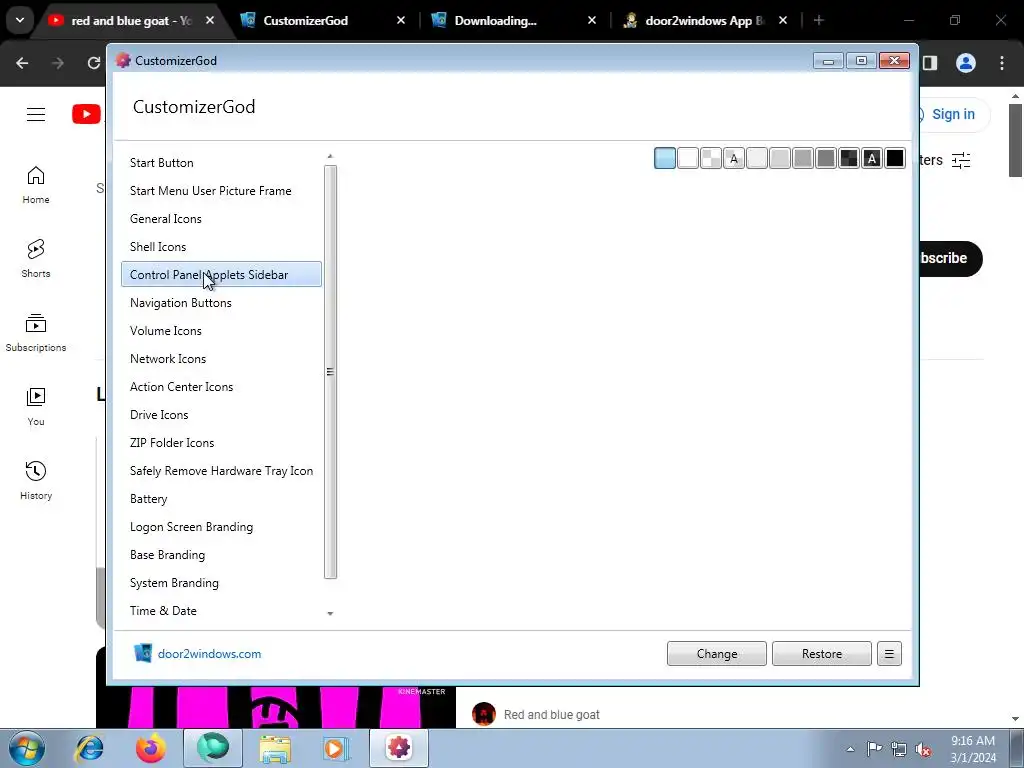Open Windows Explorer folder on taskbar
This screenshot has width=1024, height=768.
pos(275,748)
